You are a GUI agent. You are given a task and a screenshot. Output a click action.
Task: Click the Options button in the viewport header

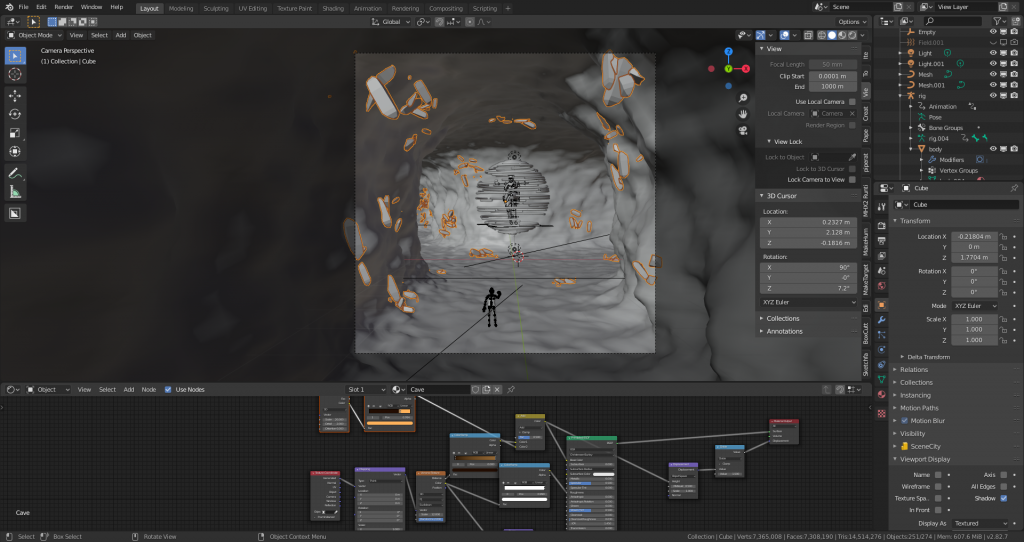click(852, 22)
